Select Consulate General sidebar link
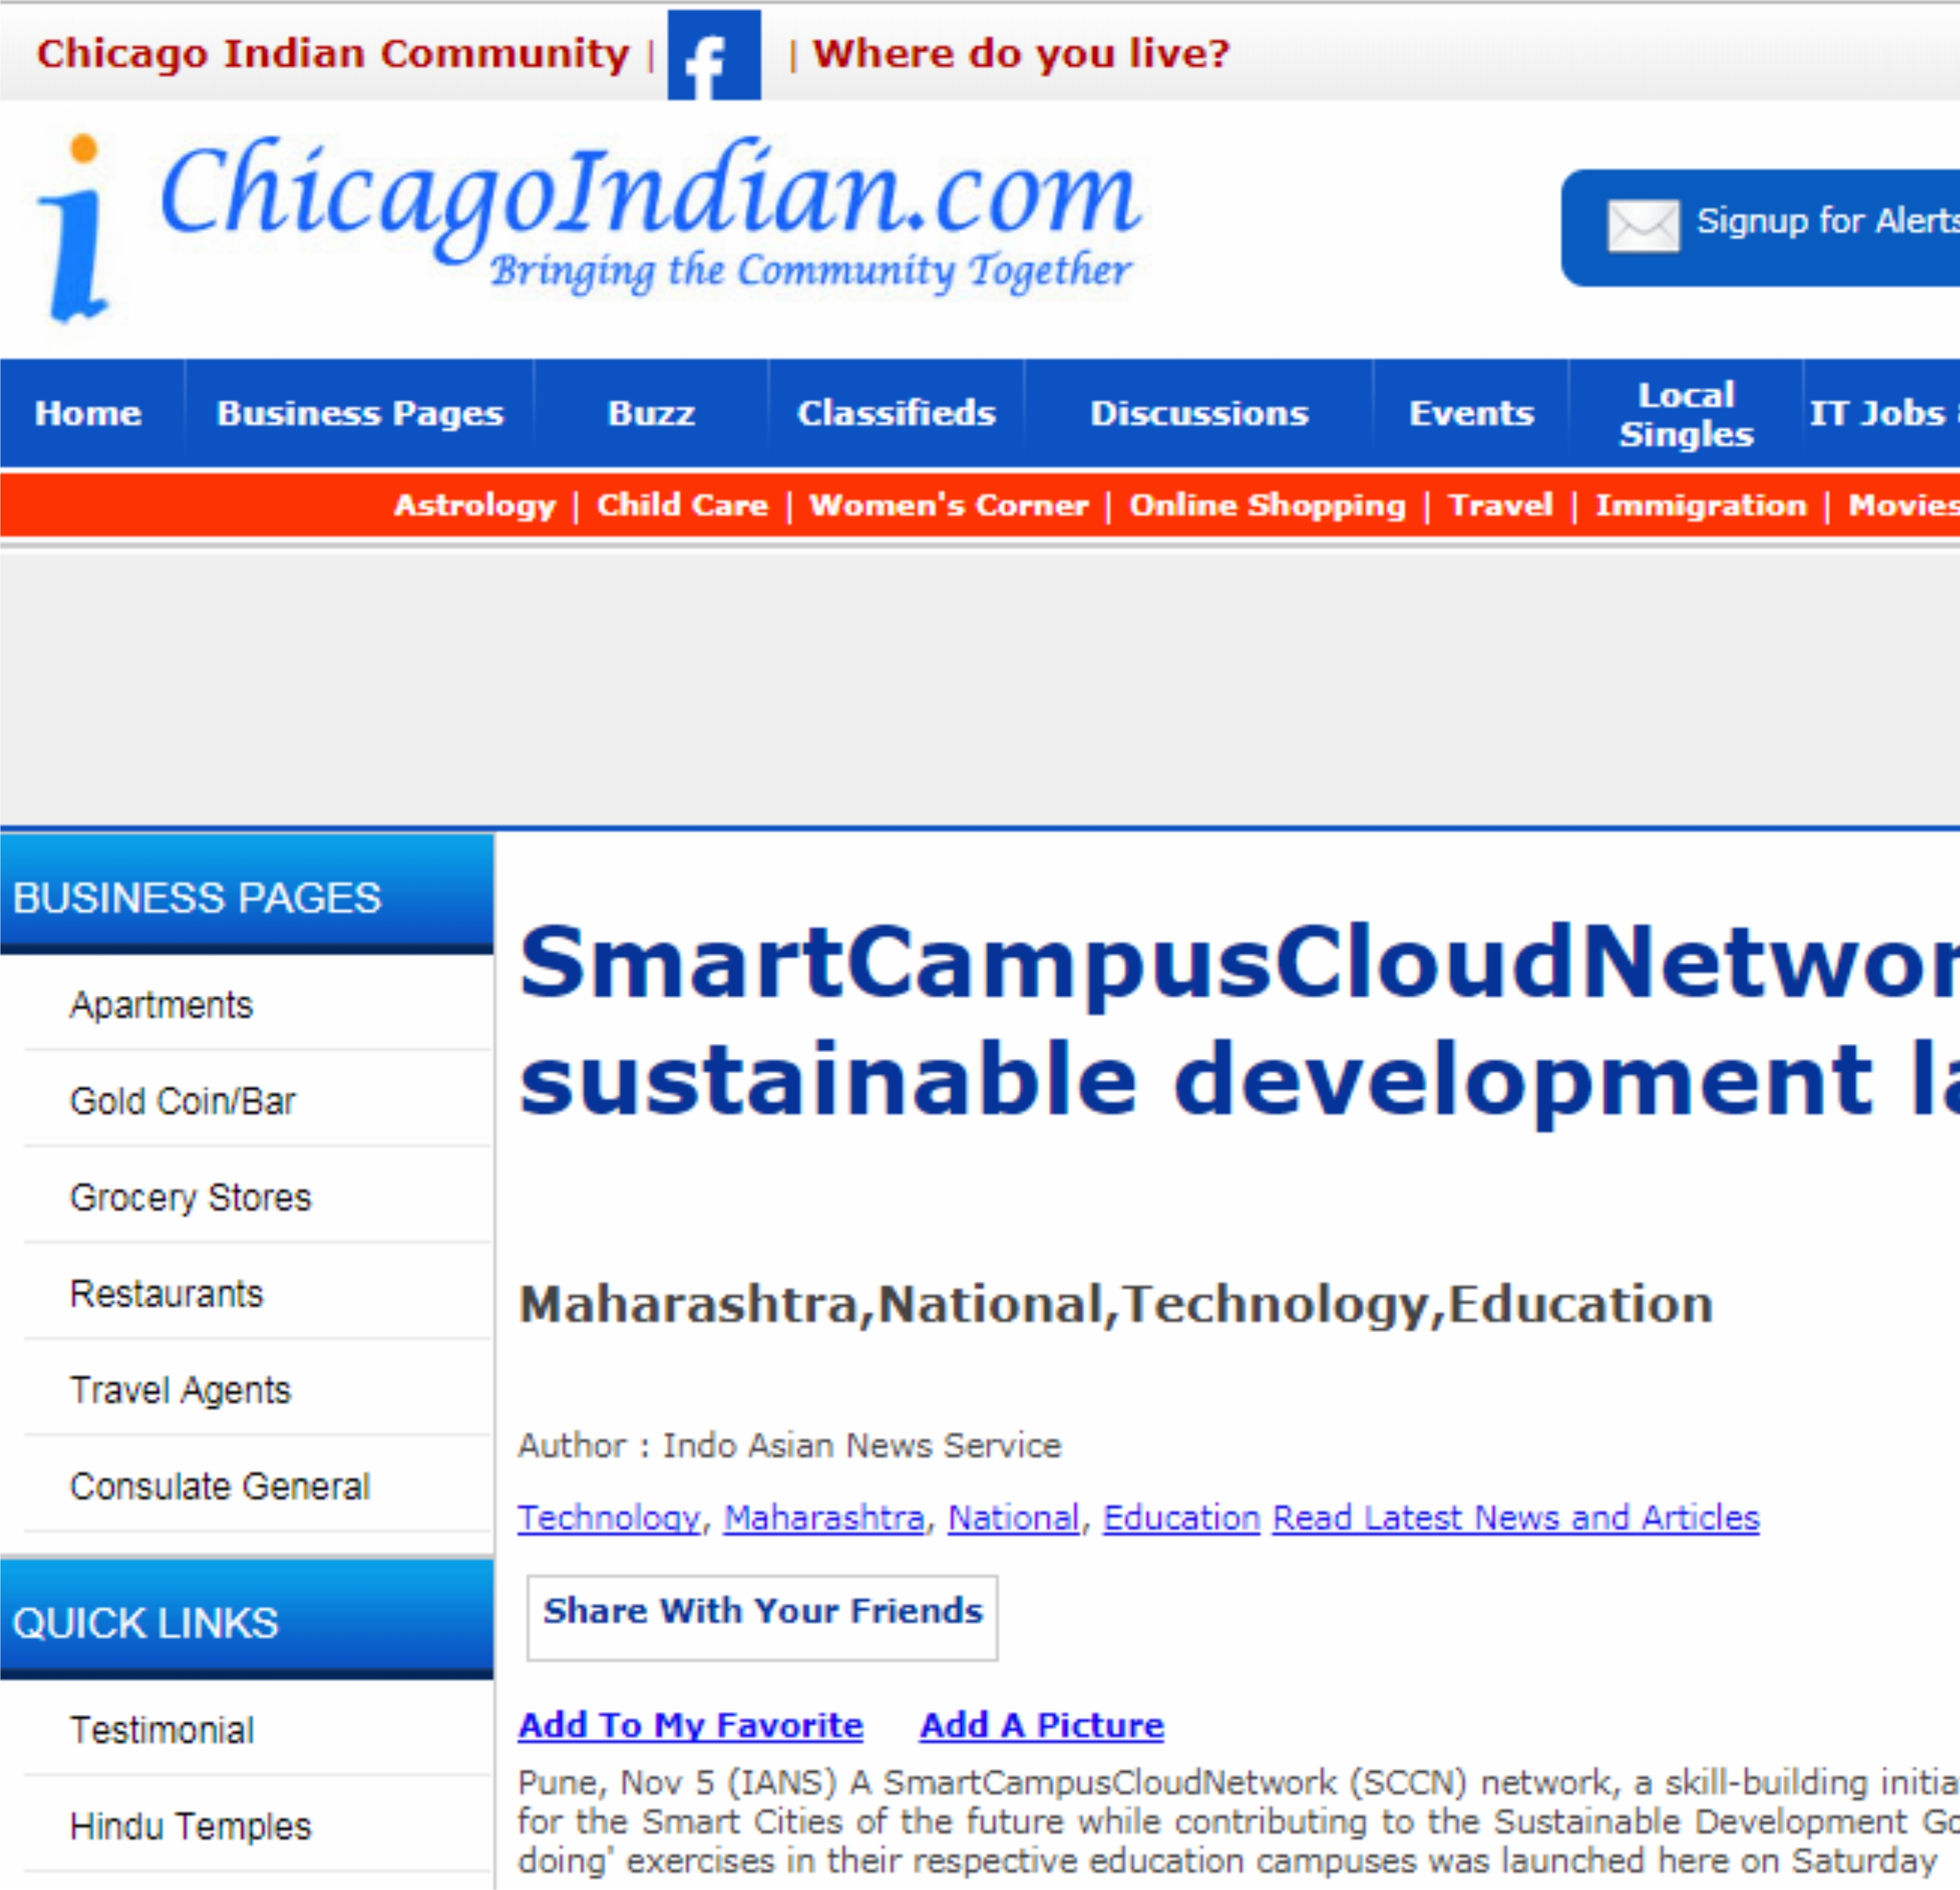Screen dimensions: 1960x1890 pyautogui.click(x=219, y=1486)
